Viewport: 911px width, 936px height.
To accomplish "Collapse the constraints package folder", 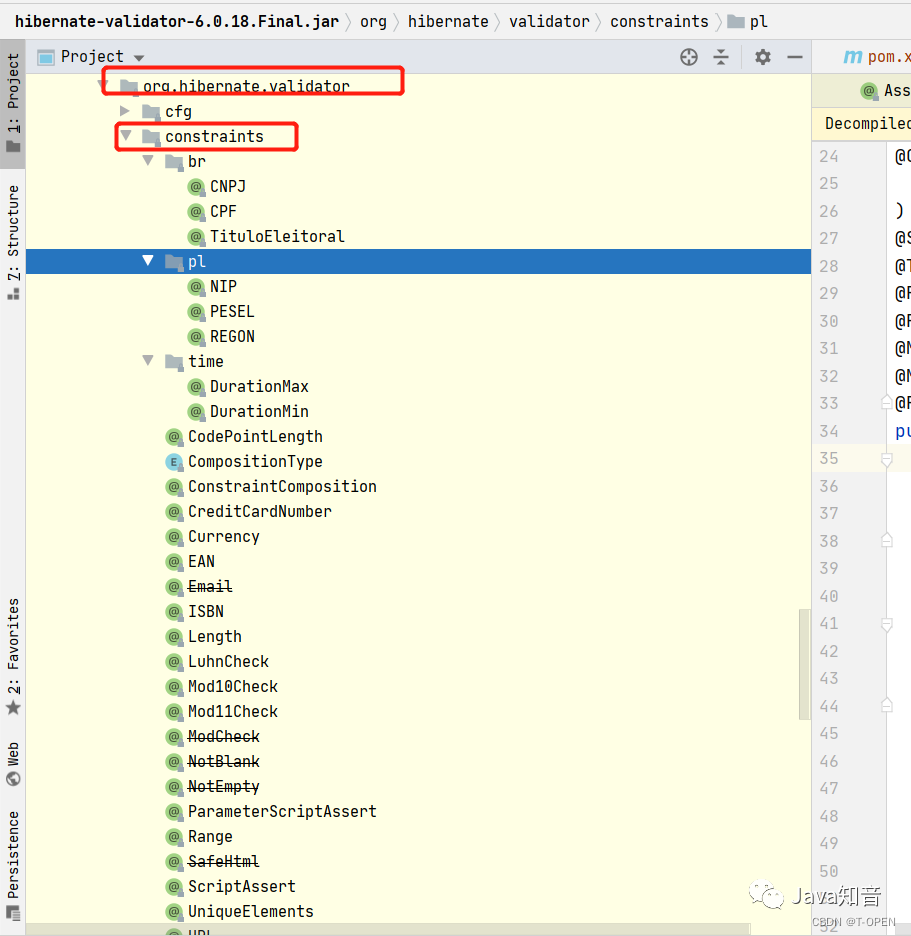I will [x=126, y=135].
